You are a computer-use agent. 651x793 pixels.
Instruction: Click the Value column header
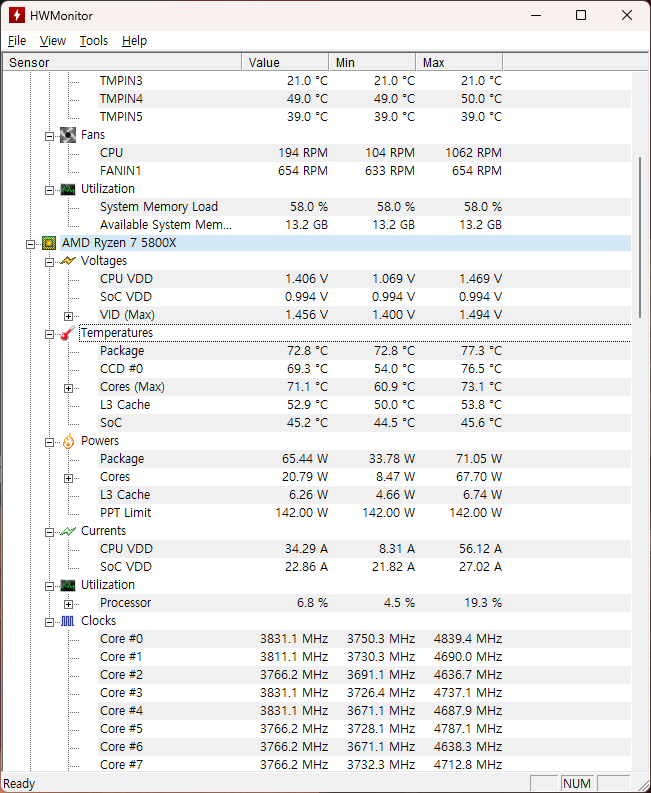(285, 62)
